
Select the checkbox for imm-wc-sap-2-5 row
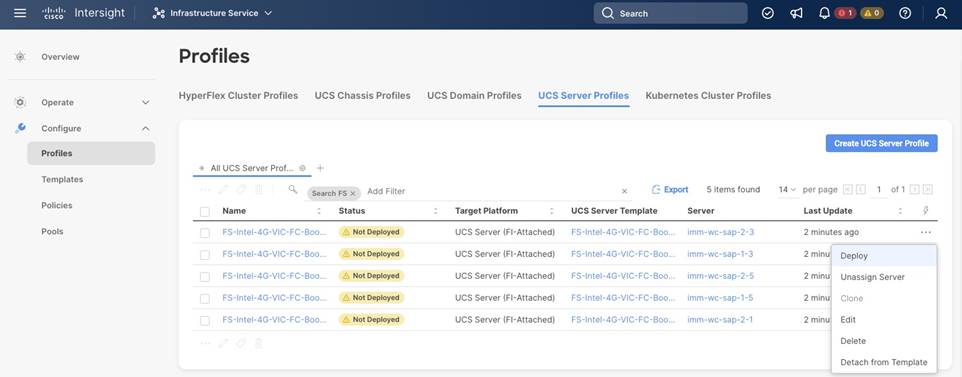[x=205, y=277]
